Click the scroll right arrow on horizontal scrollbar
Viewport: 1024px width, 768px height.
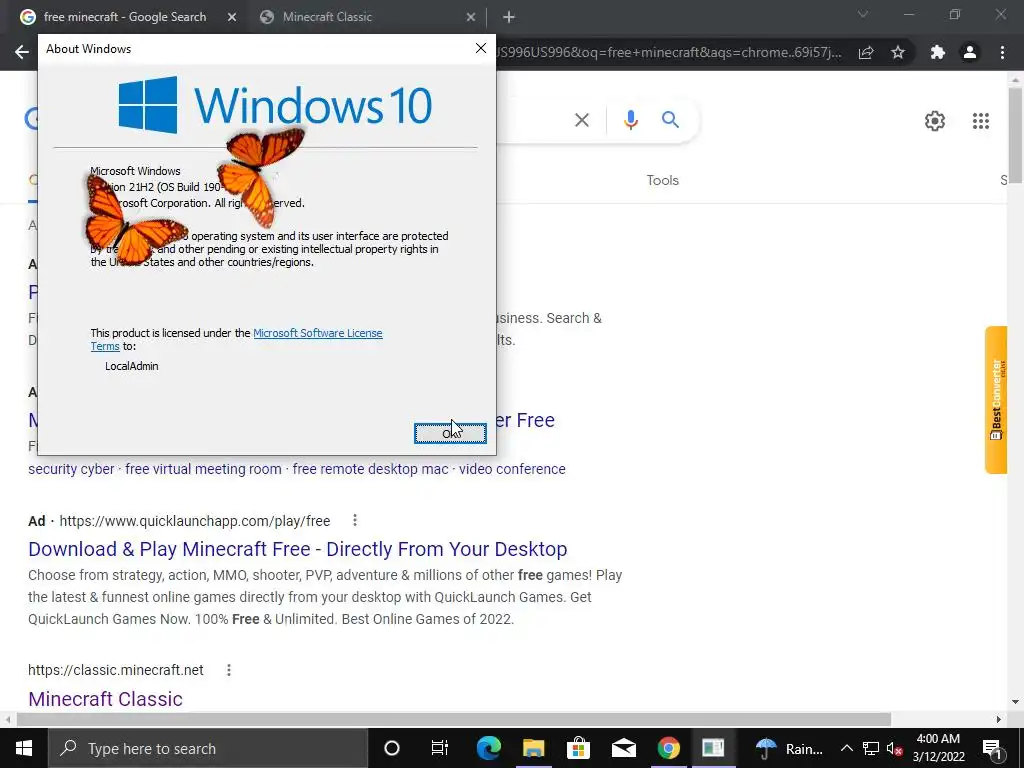coord(999,719)
